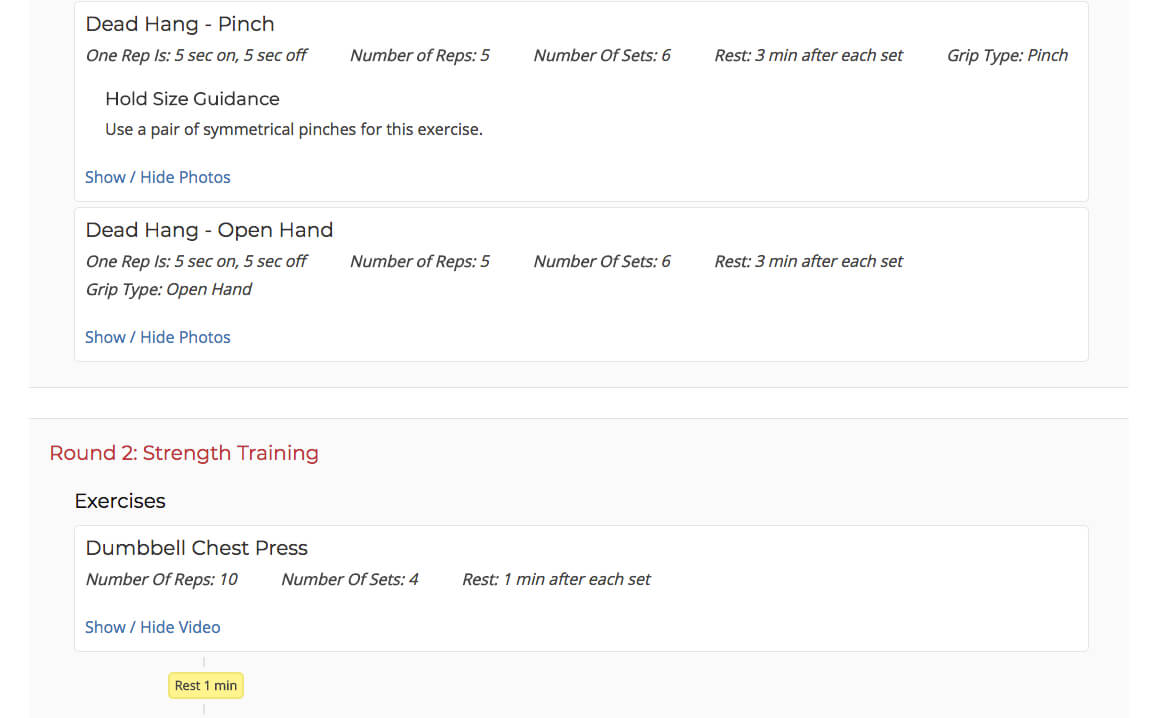
Task: Click Number Of Reps: 10 text
Action: point(162,580)
